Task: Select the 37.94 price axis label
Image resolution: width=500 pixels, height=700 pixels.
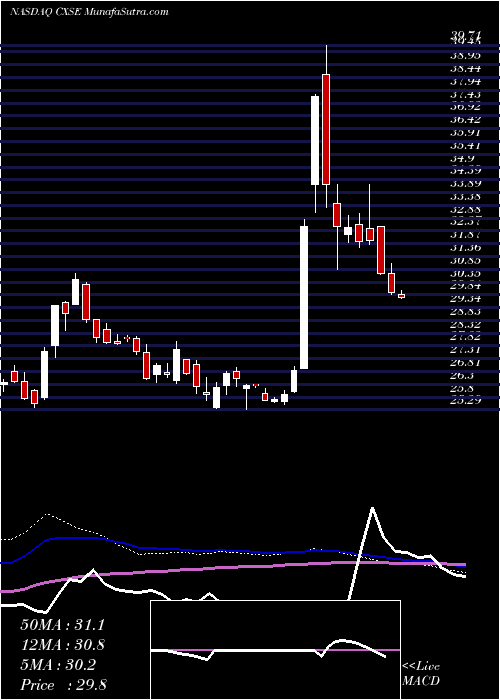Action: [x=466, y=82]
